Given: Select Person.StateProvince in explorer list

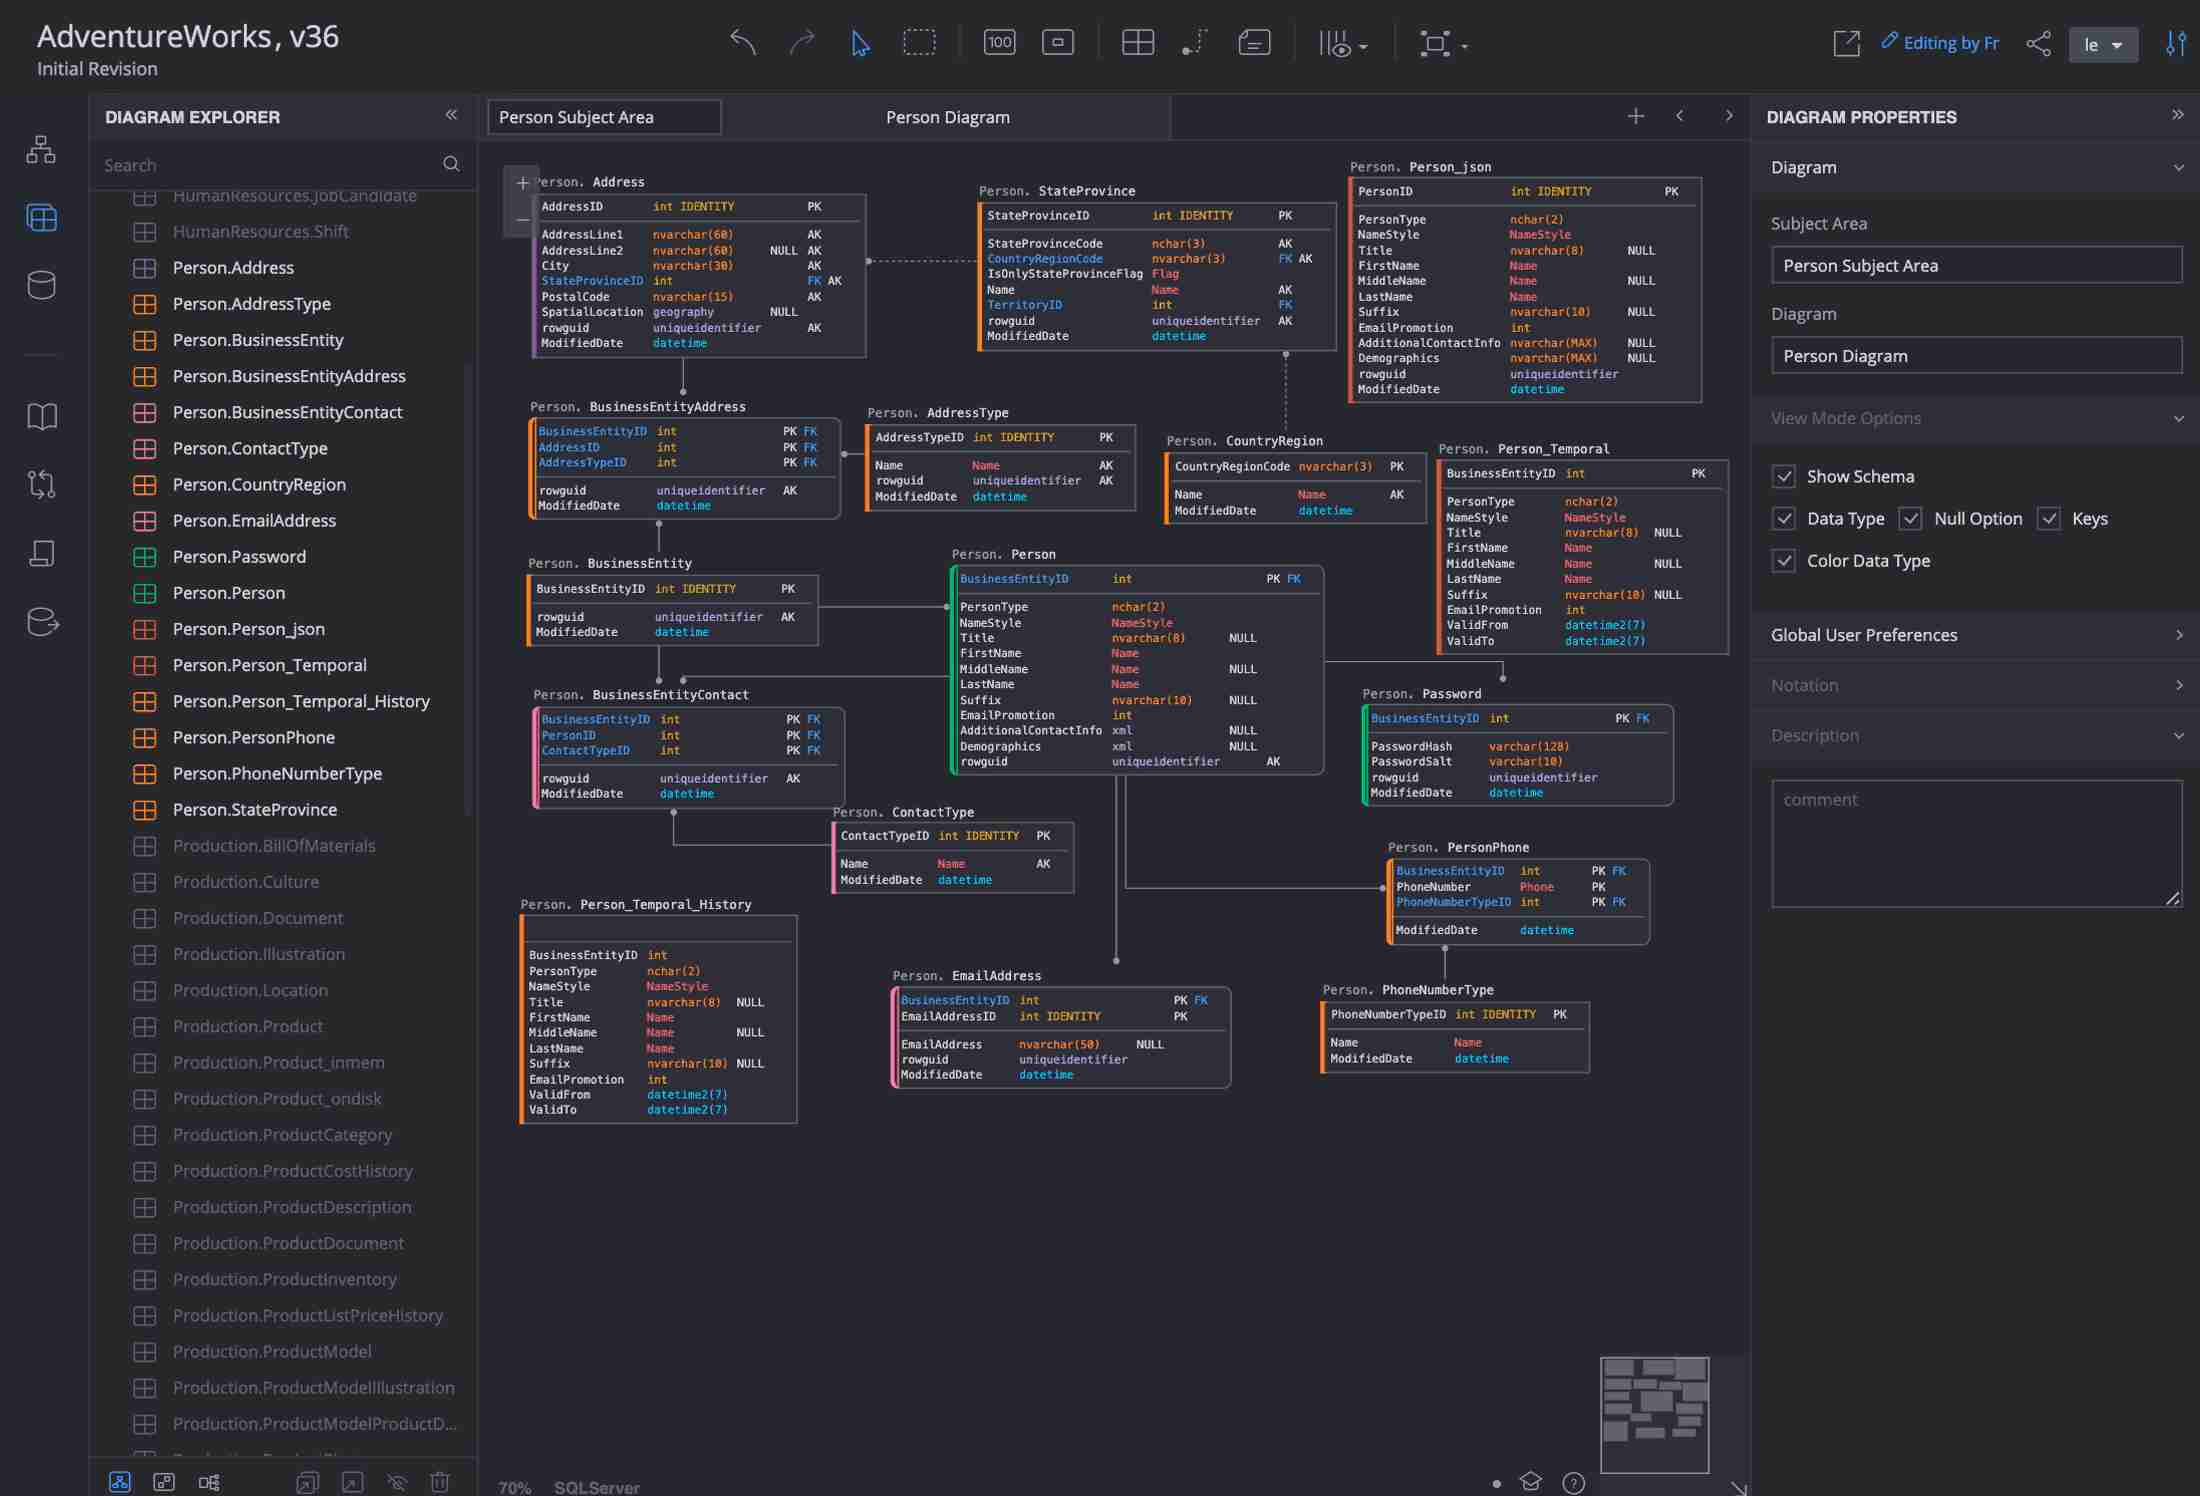Looking at the screenshot, I should [254, 809].
